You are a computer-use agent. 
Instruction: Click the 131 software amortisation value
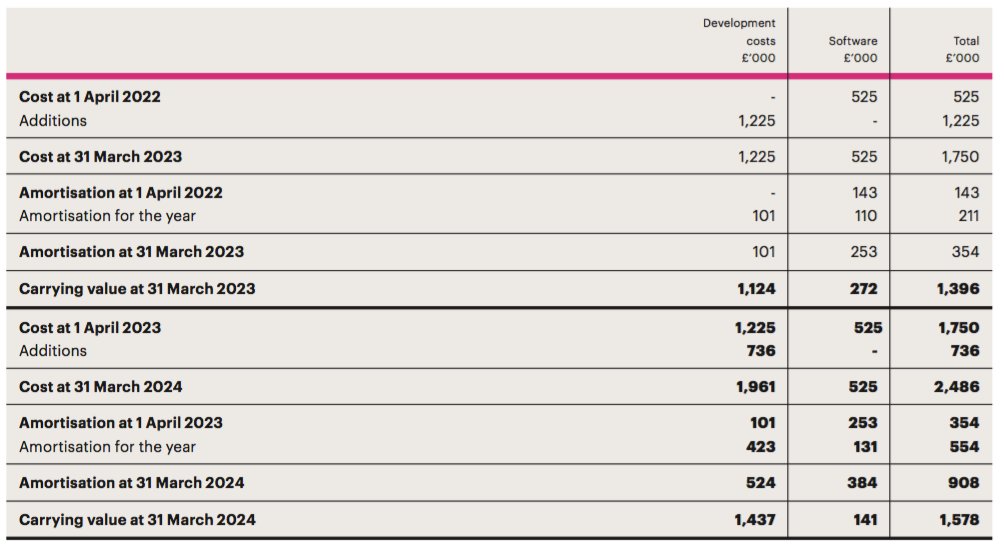click(x=865, y=446)
